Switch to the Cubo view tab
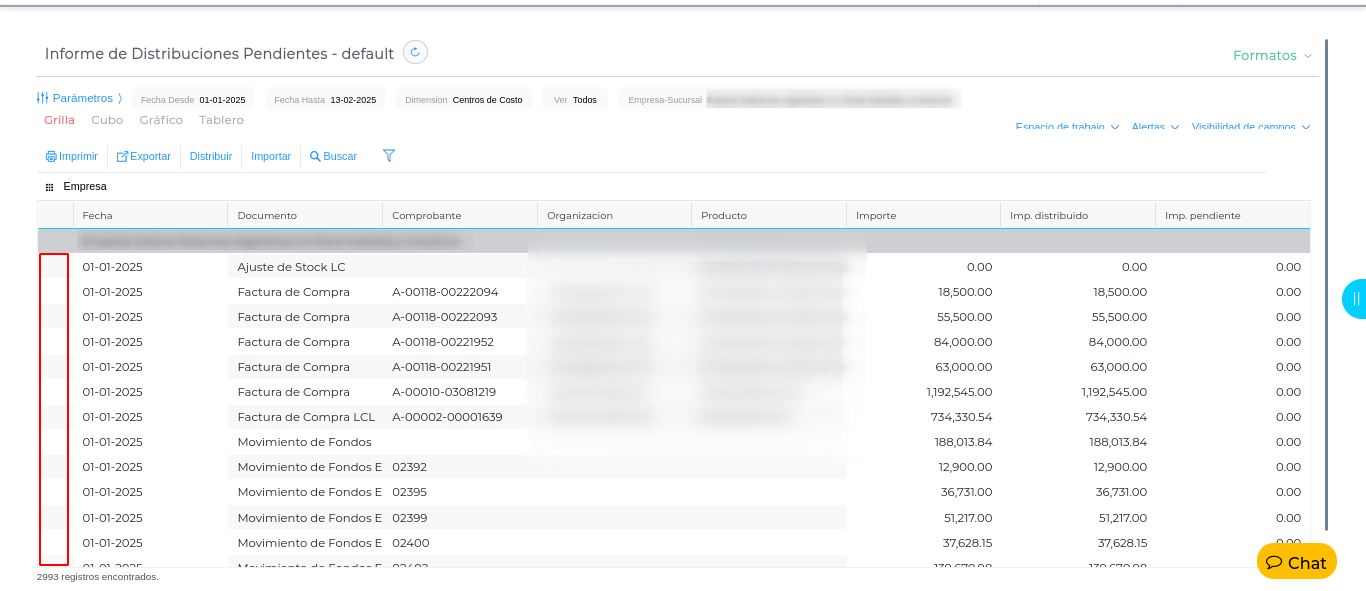This screenshot has width=1366, height=591. [x=107, y=120]
